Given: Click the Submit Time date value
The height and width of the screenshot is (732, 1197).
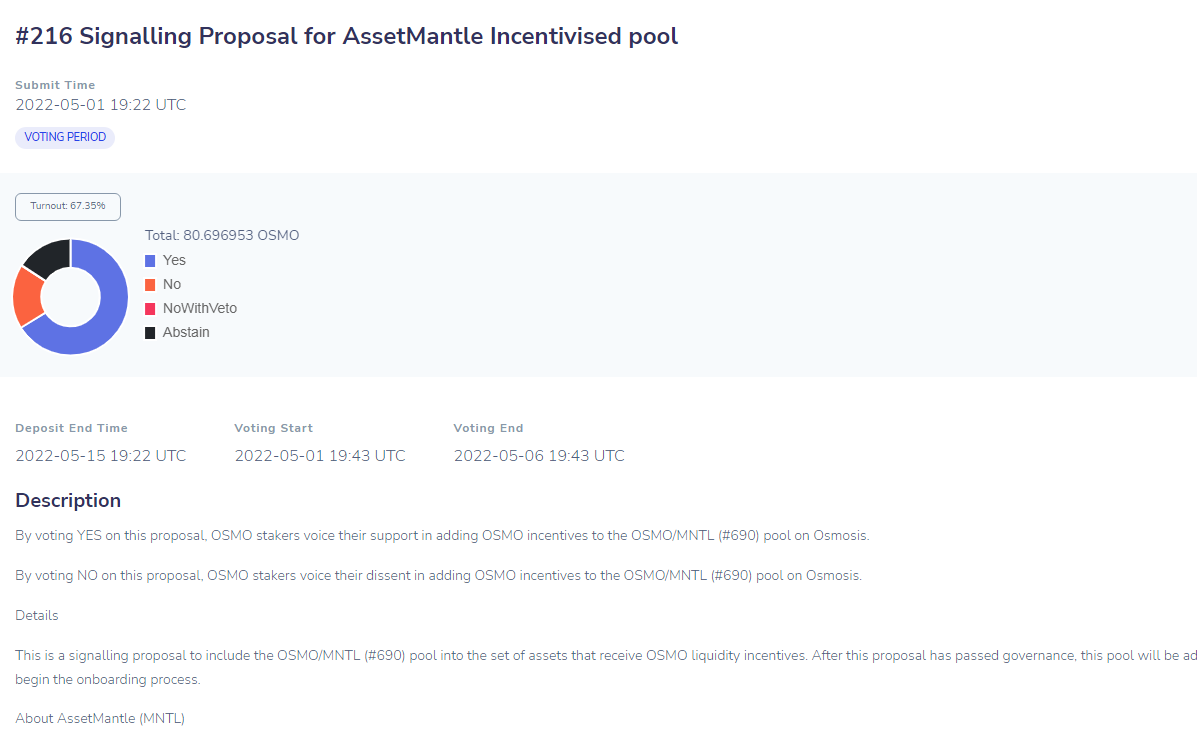Looking at the screenshot, I should click(101, 105).
